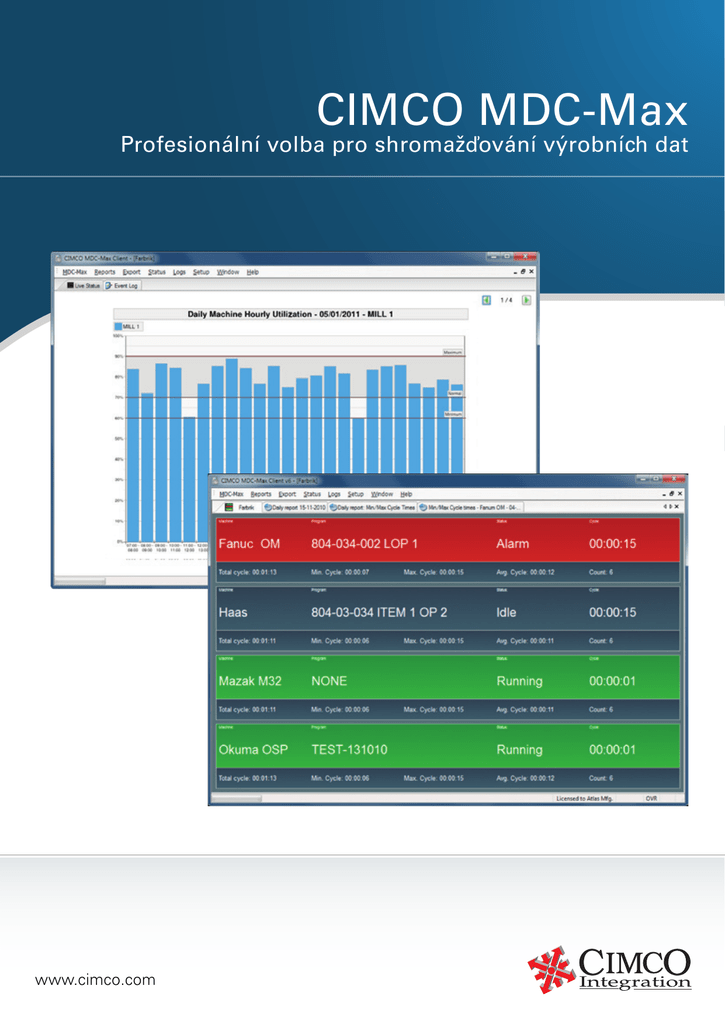Click program 804-034-002 LOP 1

364,543
